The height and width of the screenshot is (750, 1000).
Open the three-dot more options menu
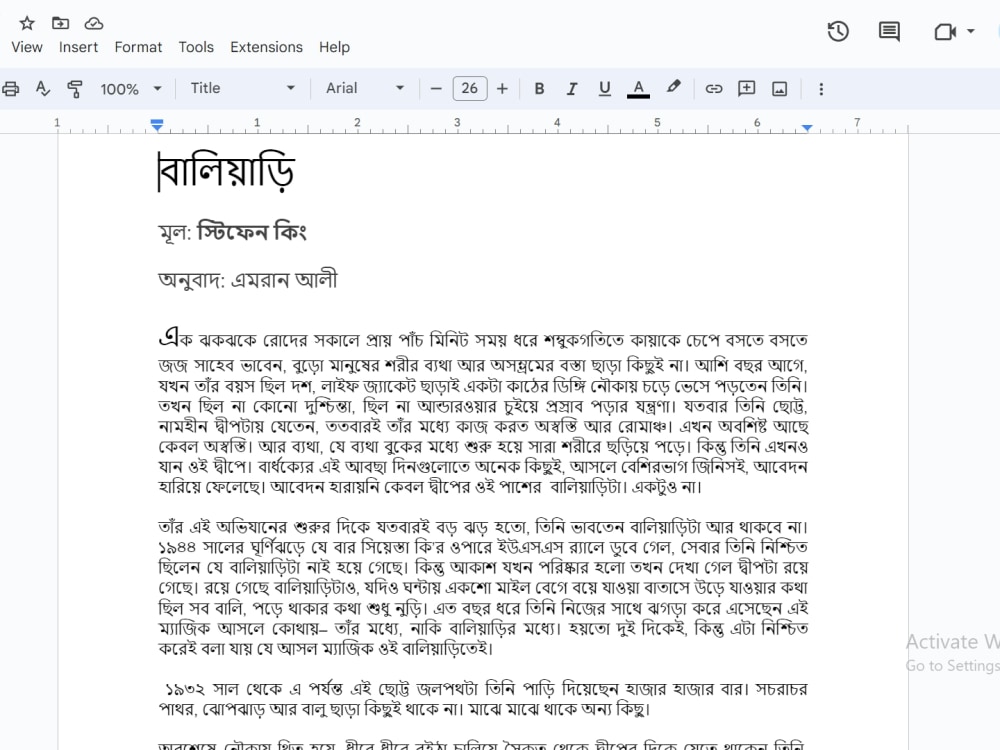click(x=821, y=89)
